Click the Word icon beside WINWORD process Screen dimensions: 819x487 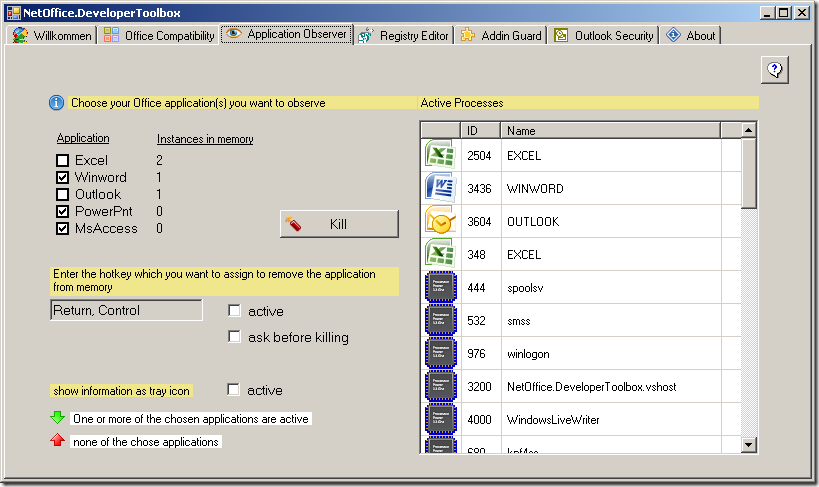(x=440, y=188)
